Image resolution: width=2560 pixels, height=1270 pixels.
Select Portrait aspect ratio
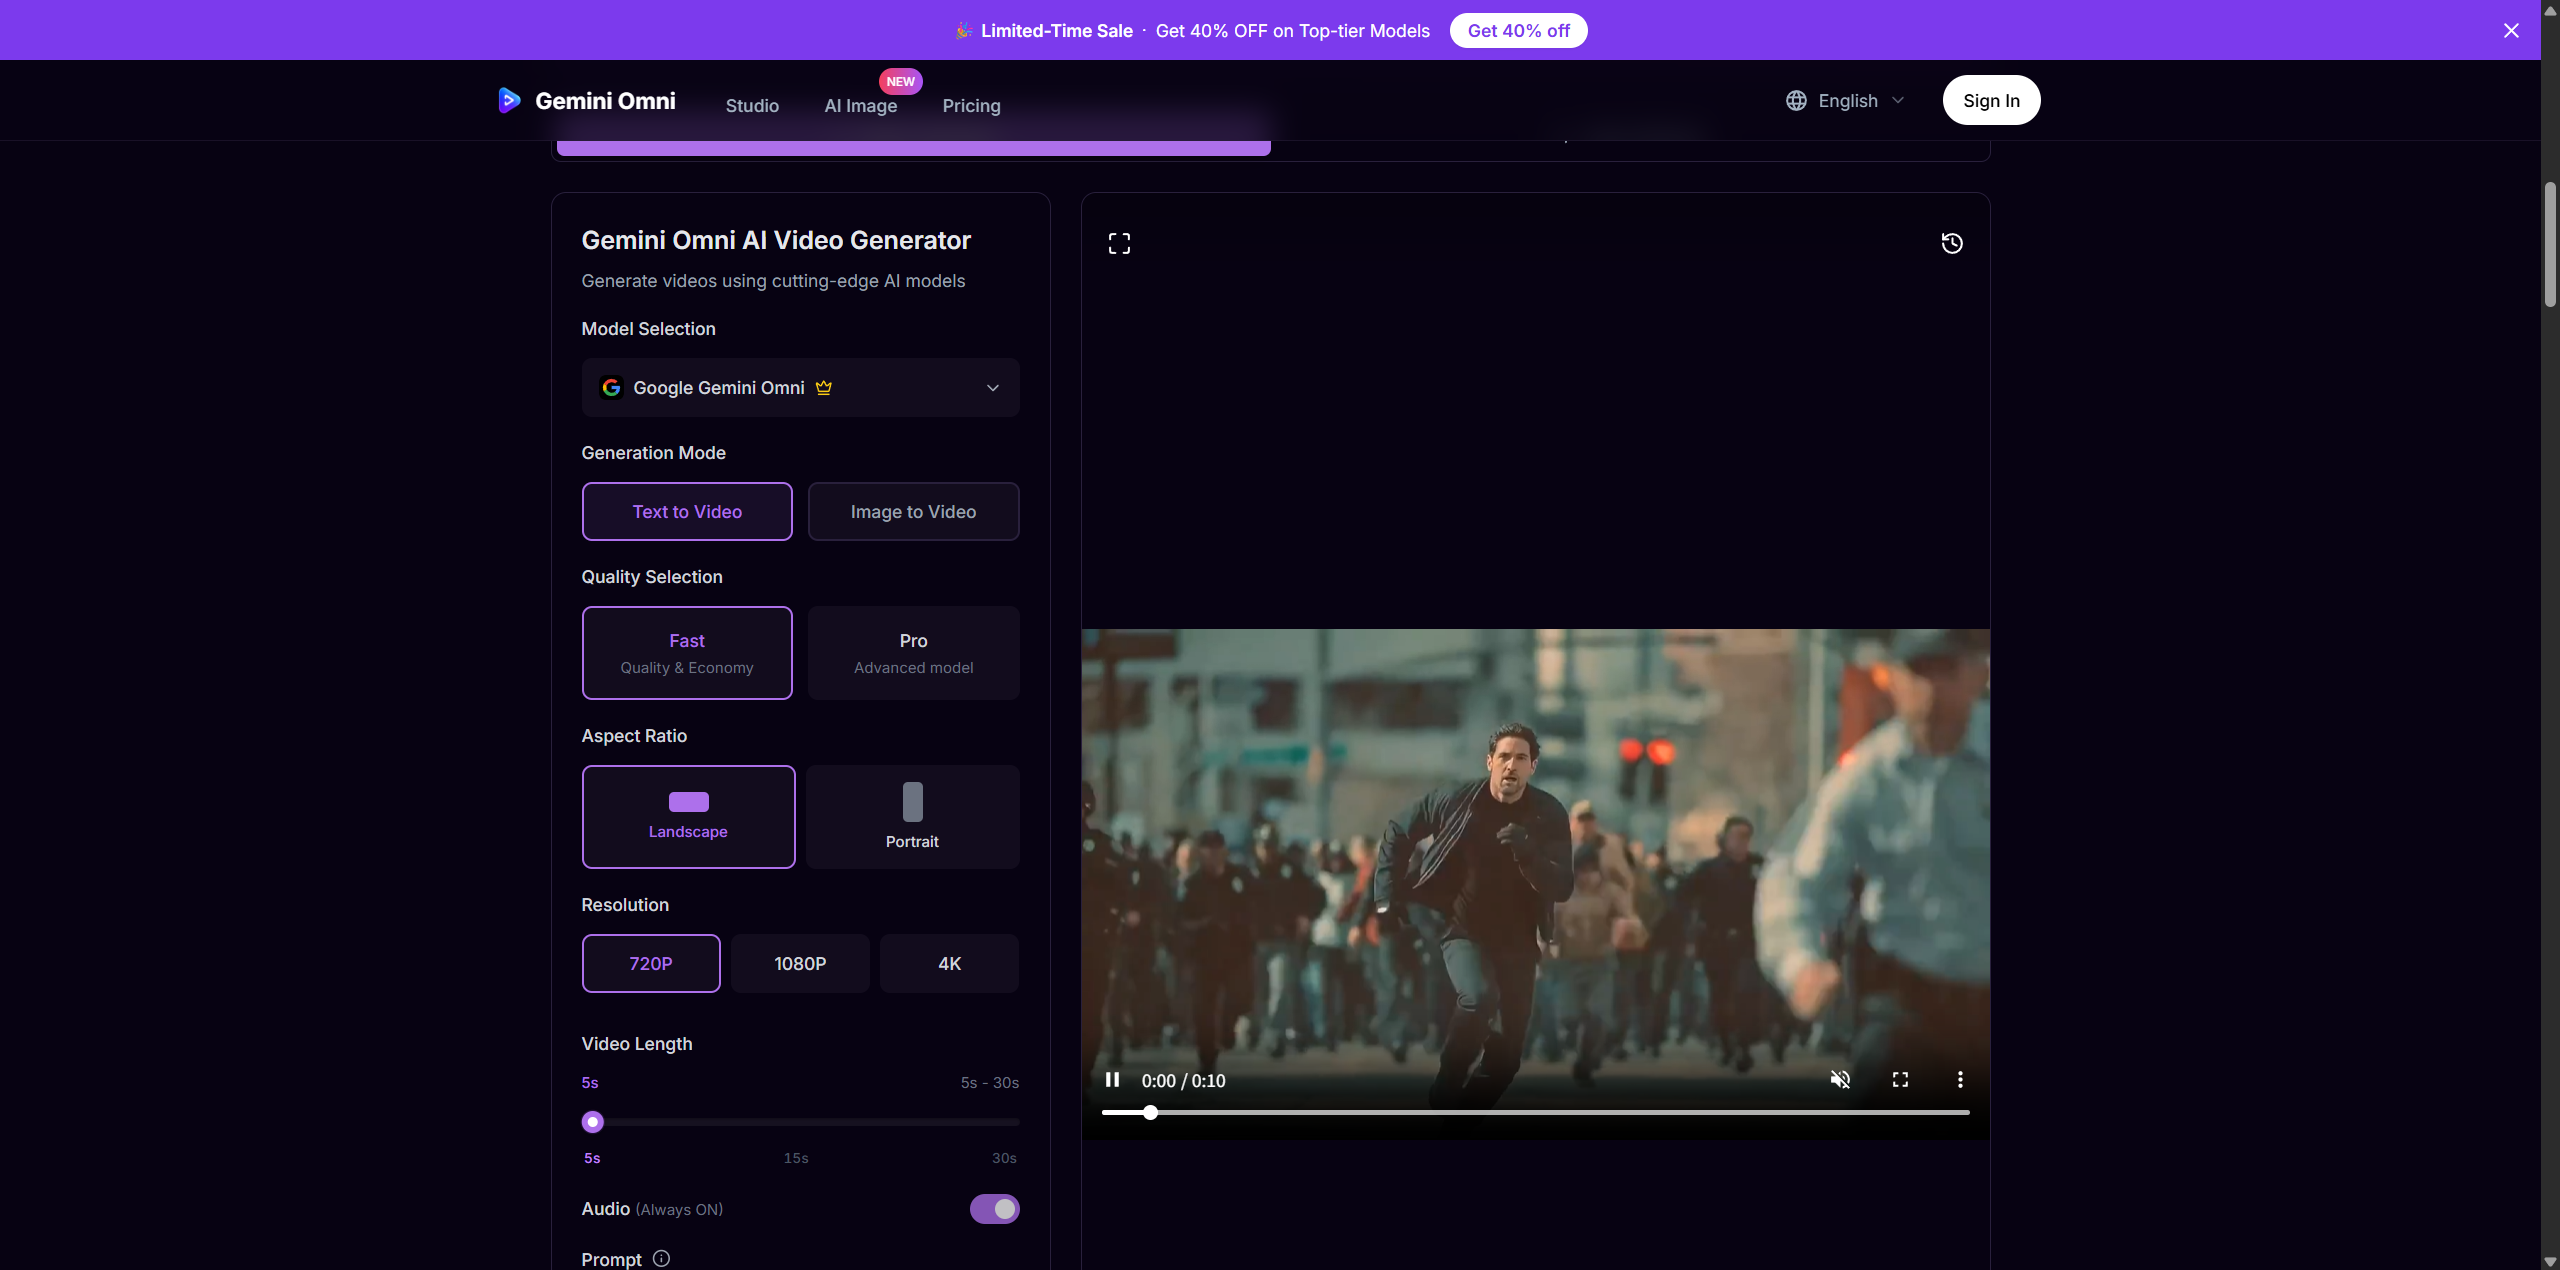[912, 817]
